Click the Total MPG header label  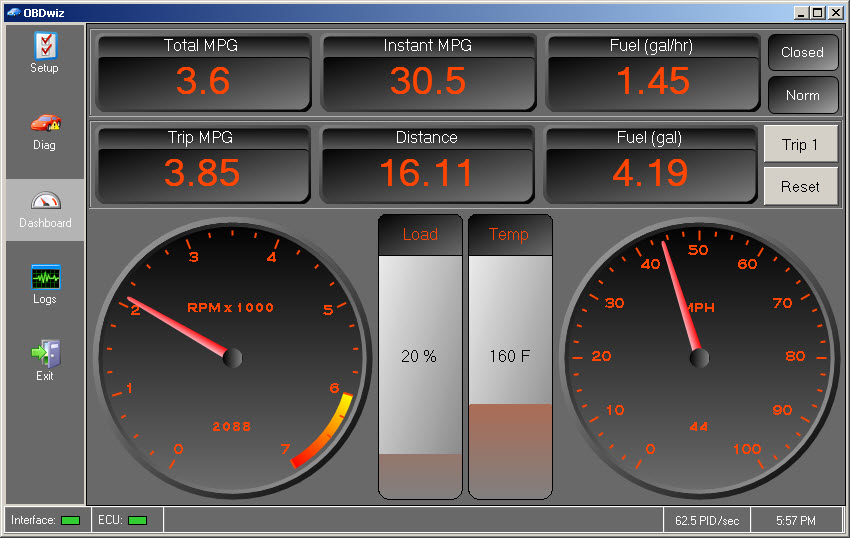coord(201,46)
